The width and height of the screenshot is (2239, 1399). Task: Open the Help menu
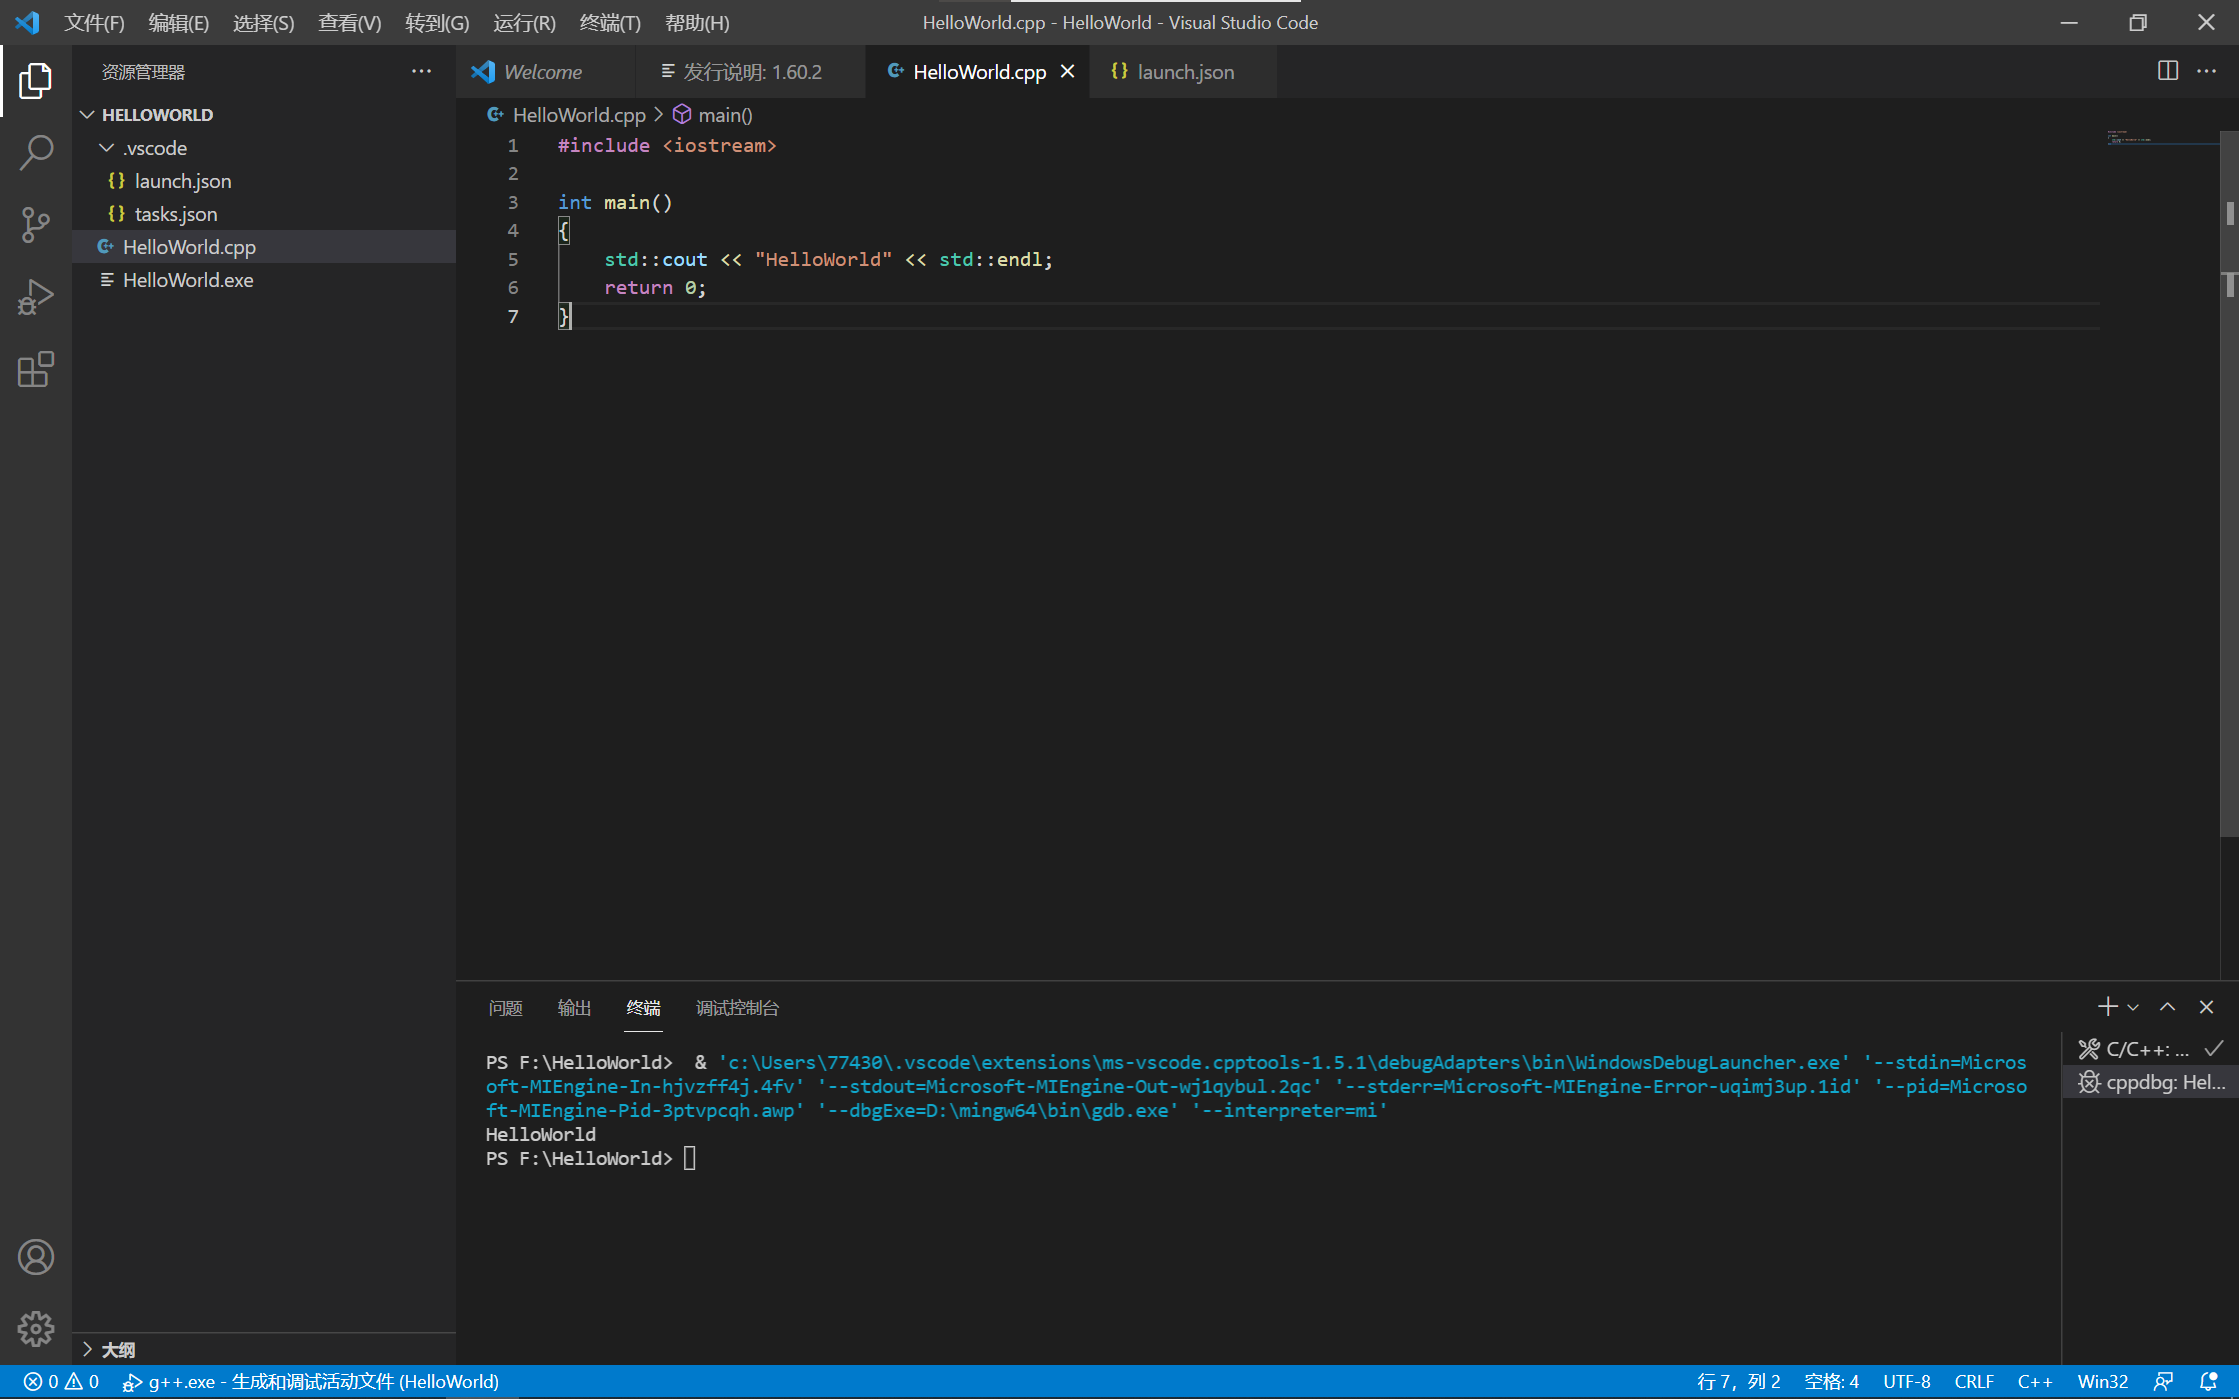(x=697, y=22)
